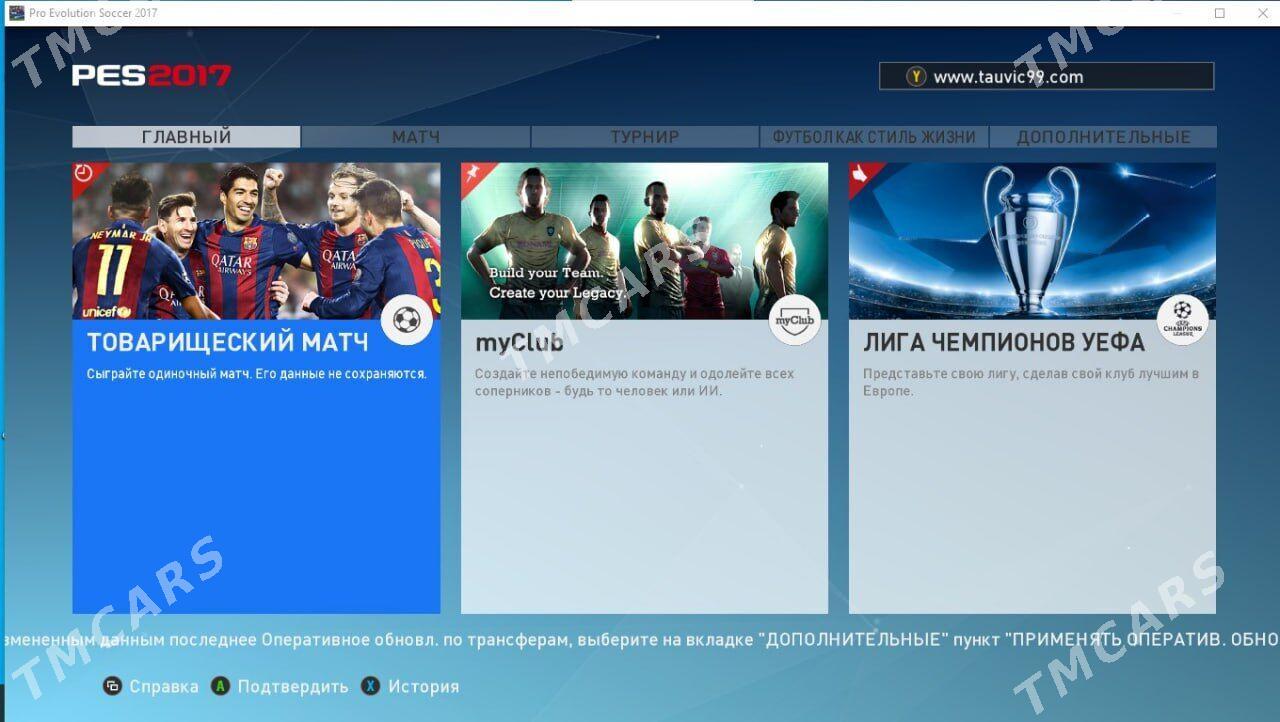Click the rabbit corner icon on Champions League card
Screen dimensions: 1280x722
(x=860, y=173)
